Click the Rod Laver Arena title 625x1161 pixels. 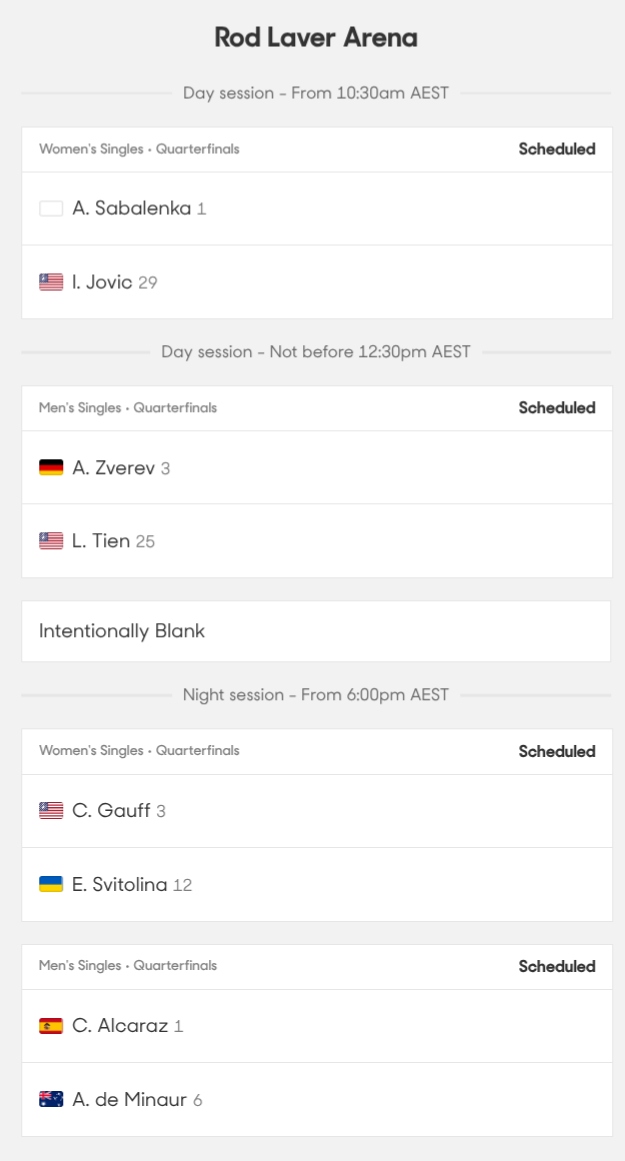pos(312,37)
